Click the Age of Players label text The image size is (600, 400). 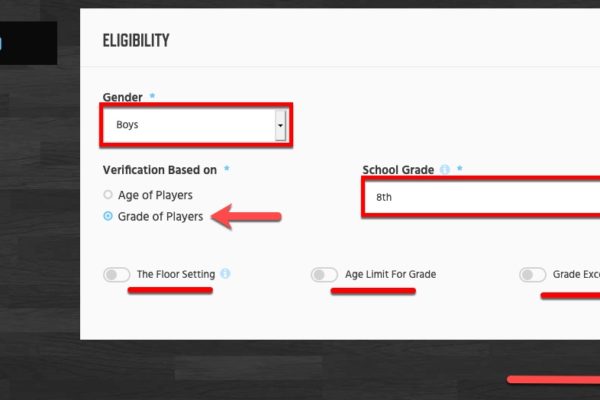[x=155, y=195]
